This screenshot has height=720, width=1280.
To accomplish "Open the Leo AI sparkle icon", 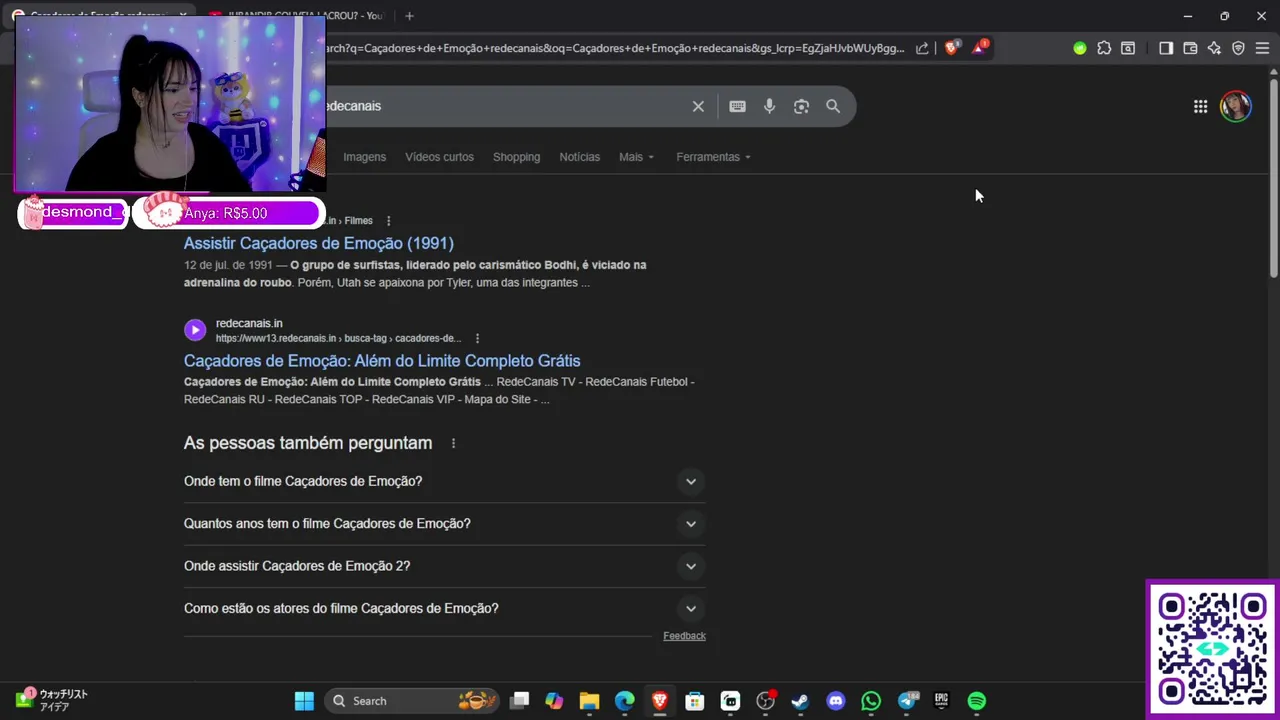I will pyautogui.click(x=1214, y=48).
